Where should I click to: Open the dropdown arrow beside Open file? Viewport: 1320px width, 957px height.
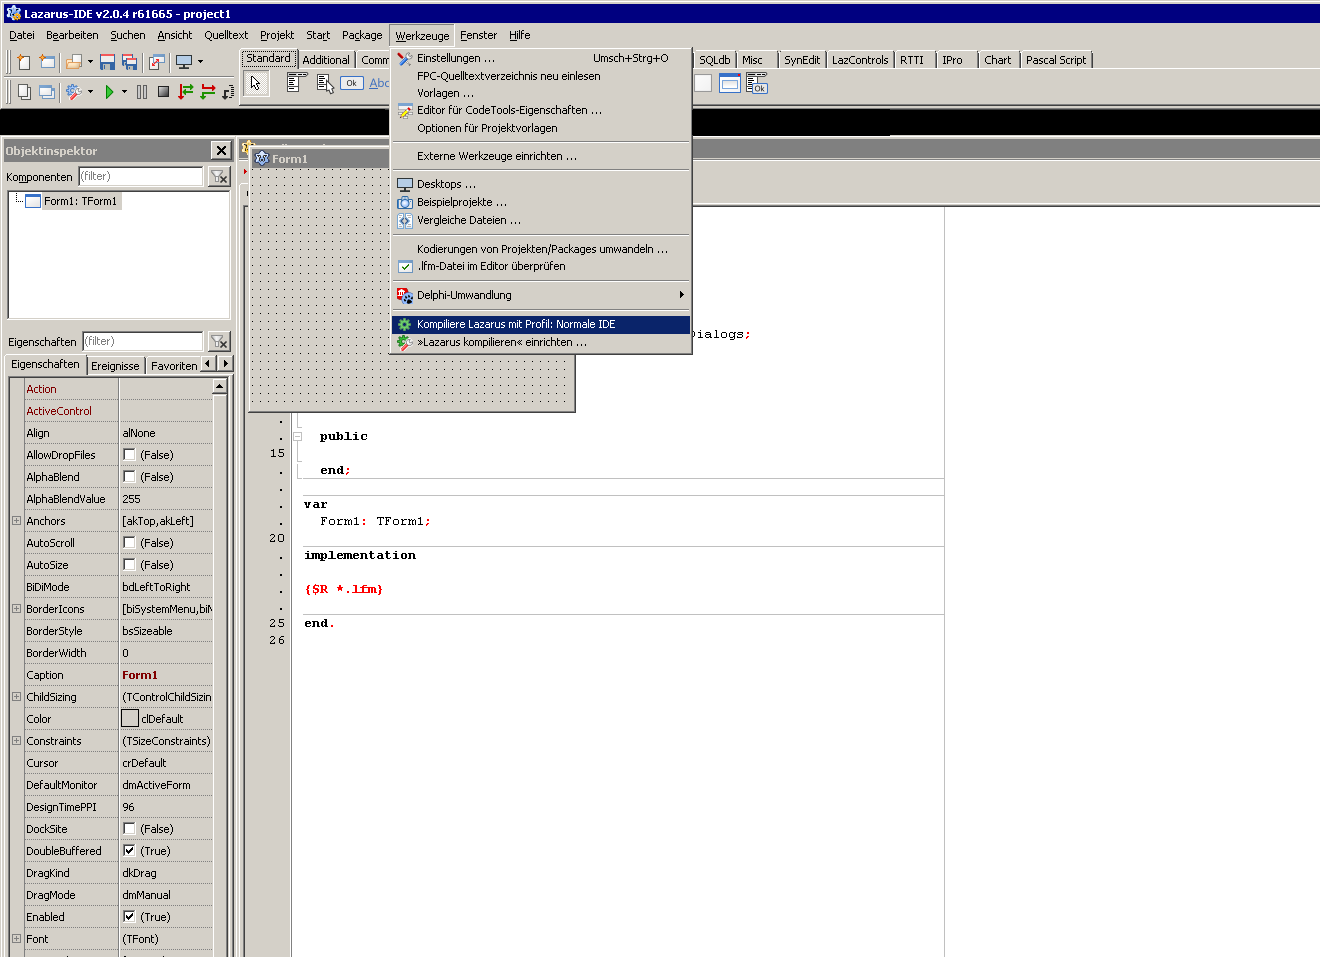(90, 62)
